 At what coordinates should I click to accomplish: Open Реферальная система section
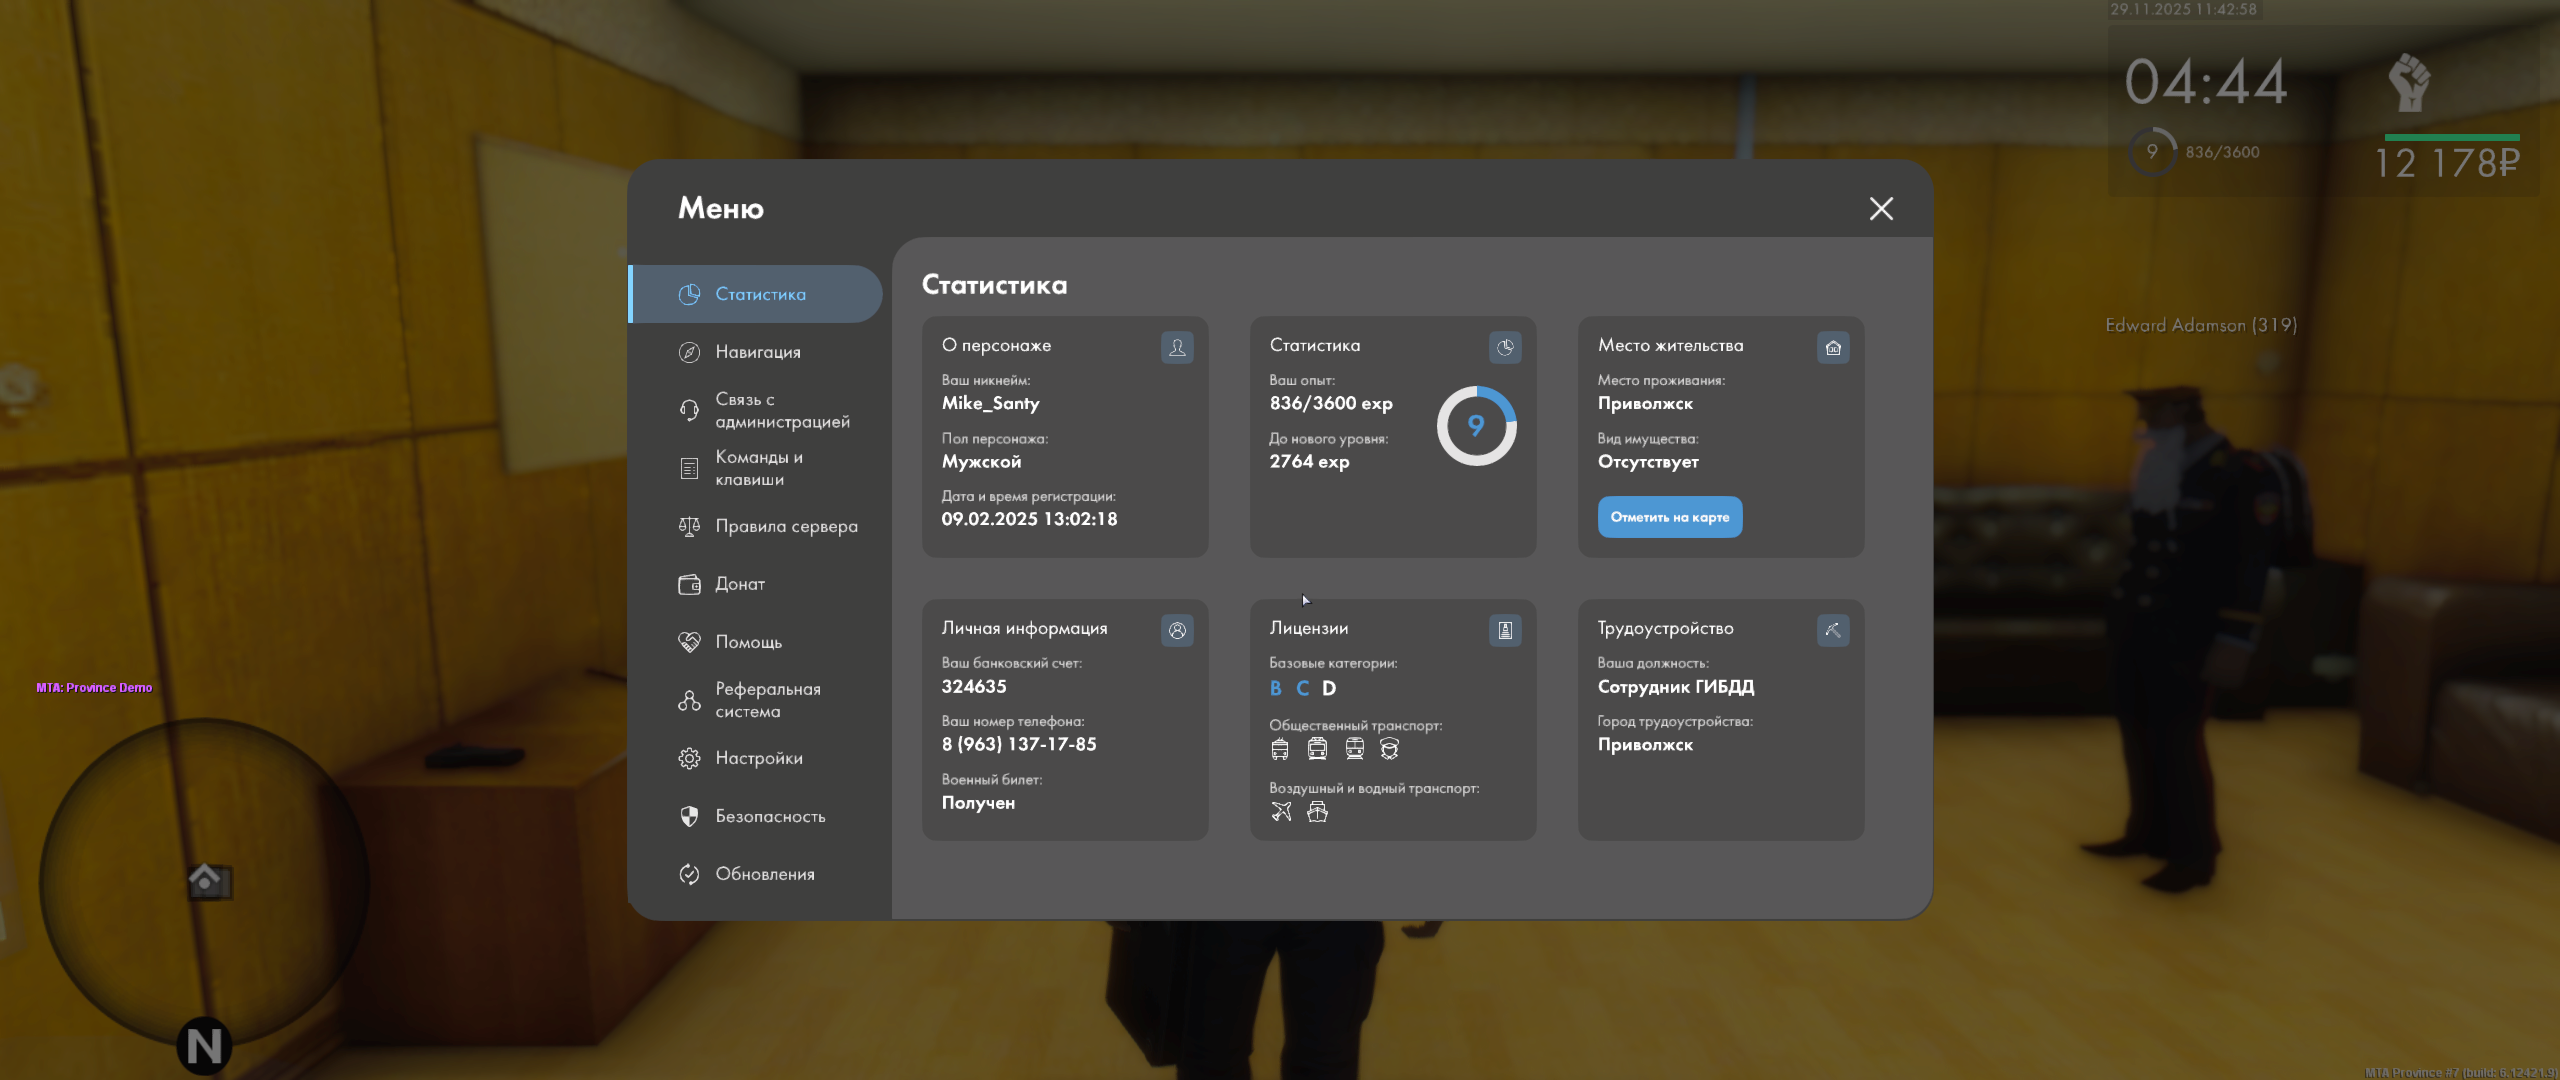pos(767,700)
